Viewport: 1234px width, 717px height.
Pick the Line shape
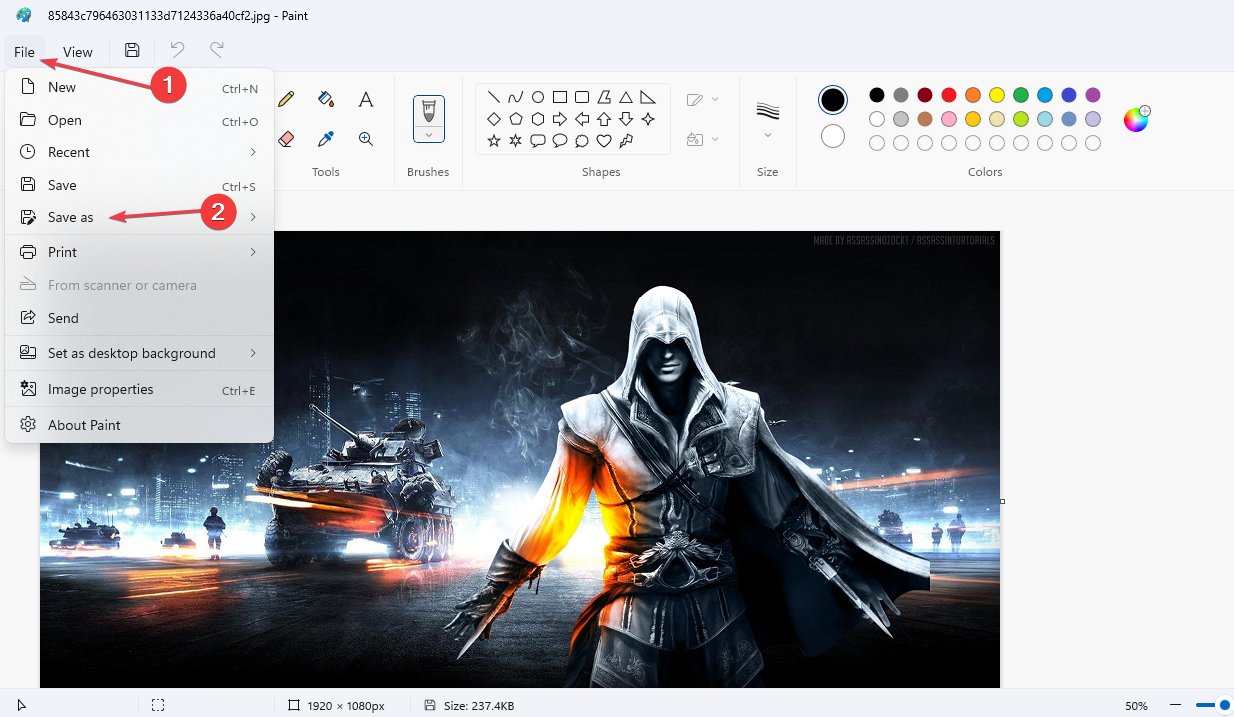494,97
